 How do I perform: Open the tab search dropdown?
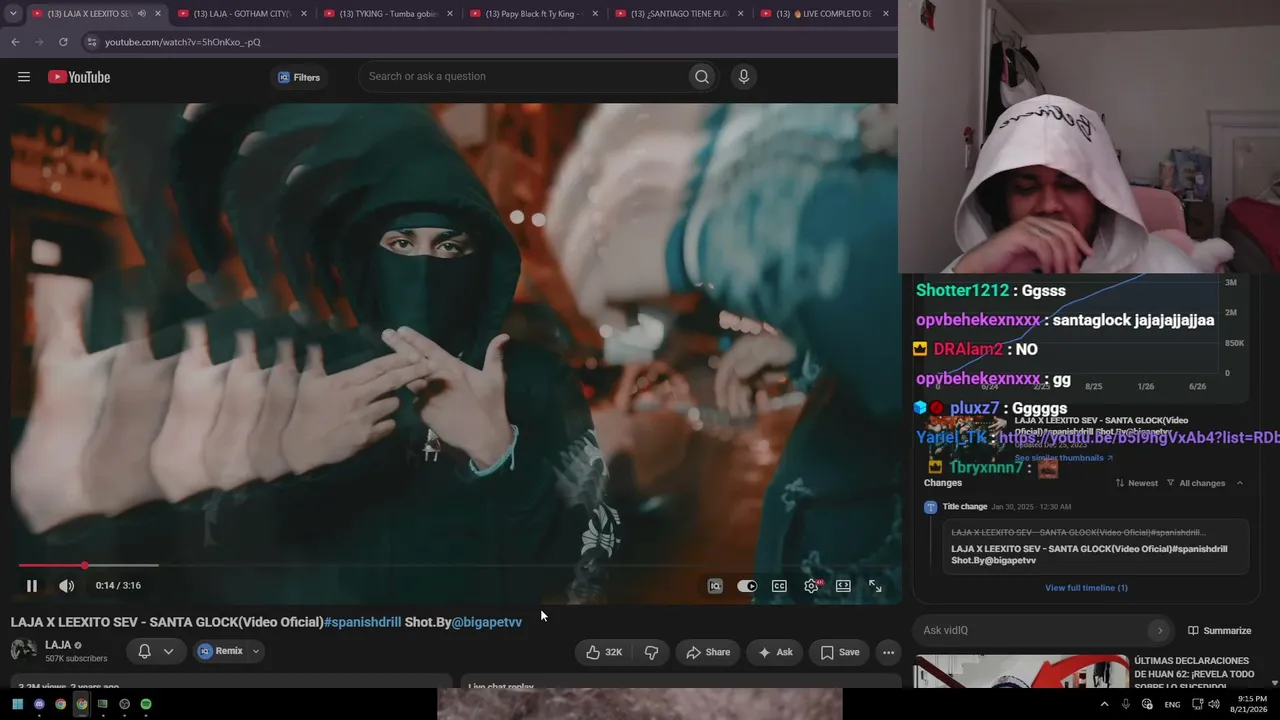13,14
